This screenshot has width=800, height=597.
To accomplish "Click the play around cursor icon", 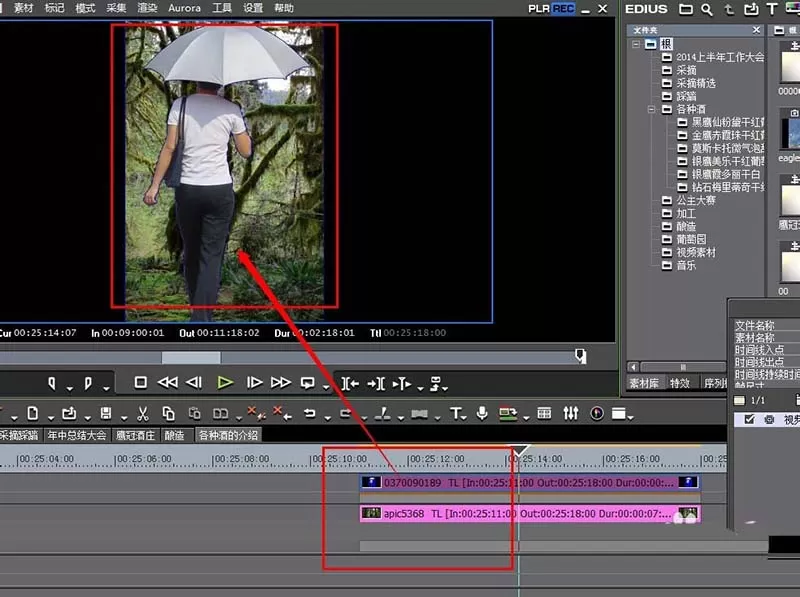I will [x=402, y=383].
